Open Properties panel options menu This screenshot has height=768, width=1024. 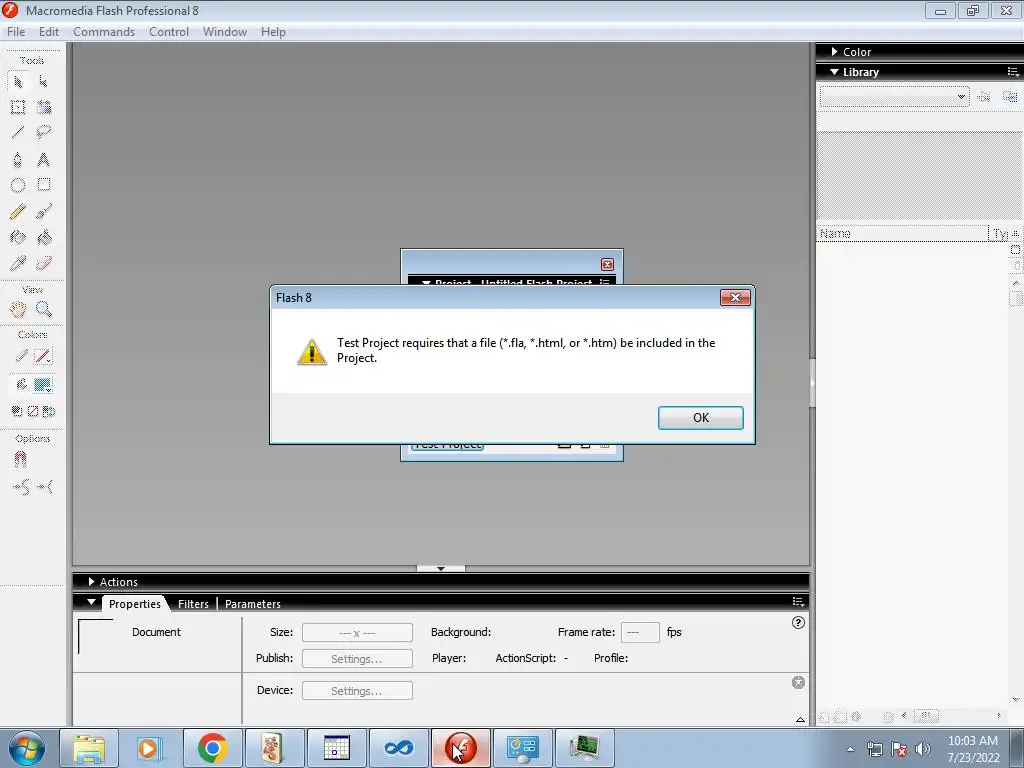point(798,601)
